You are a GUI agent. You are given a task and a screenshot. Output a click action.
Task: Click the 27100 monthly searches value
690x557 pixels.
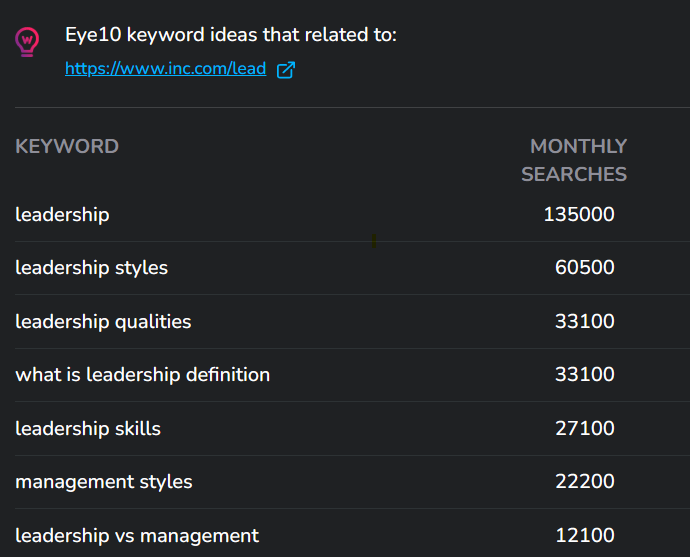585,428
